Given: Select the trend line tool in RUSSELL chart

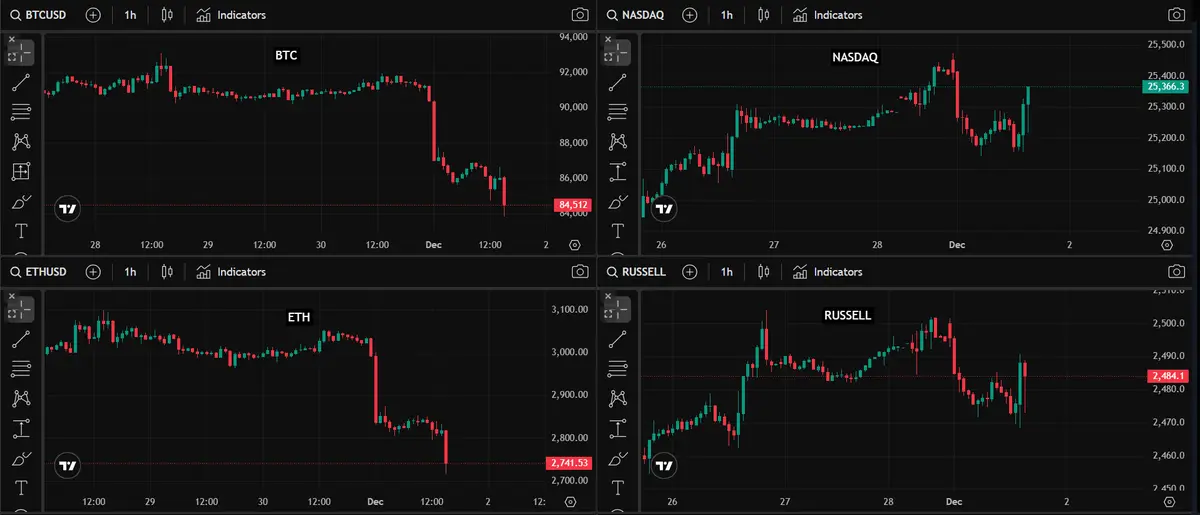Looking at the screenshot, I should (618, 340).
